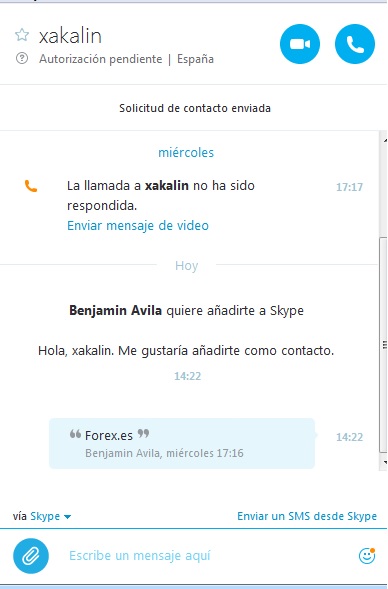Click the miércoles date header
Image resolution: width=388 pixels, height=589 pixels.
186,153
